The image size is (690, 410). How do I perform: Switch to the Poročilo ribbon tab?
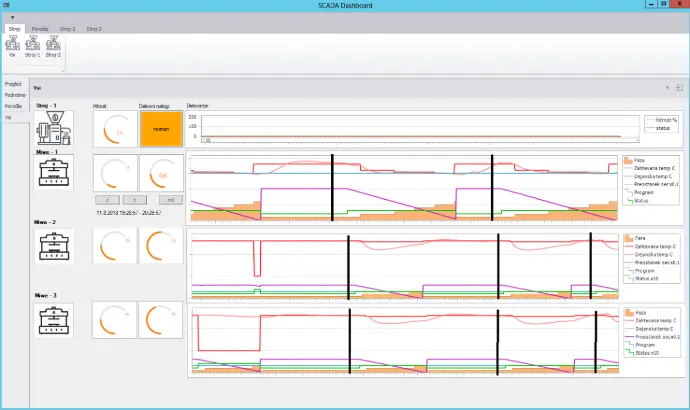click(x=41, y=30)
